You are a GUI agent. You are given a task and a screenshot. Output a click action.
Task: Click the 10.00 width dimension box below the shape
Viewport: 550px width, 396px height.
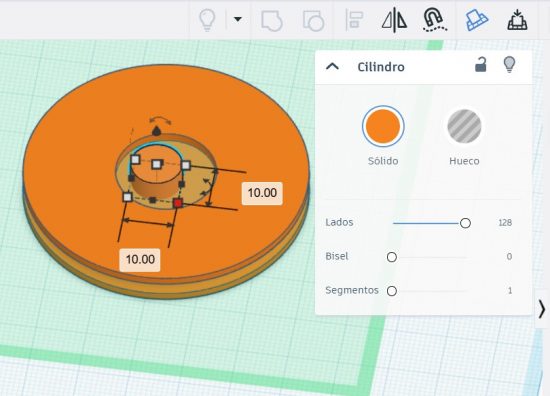pyautogui.click(x=140, y=260)
